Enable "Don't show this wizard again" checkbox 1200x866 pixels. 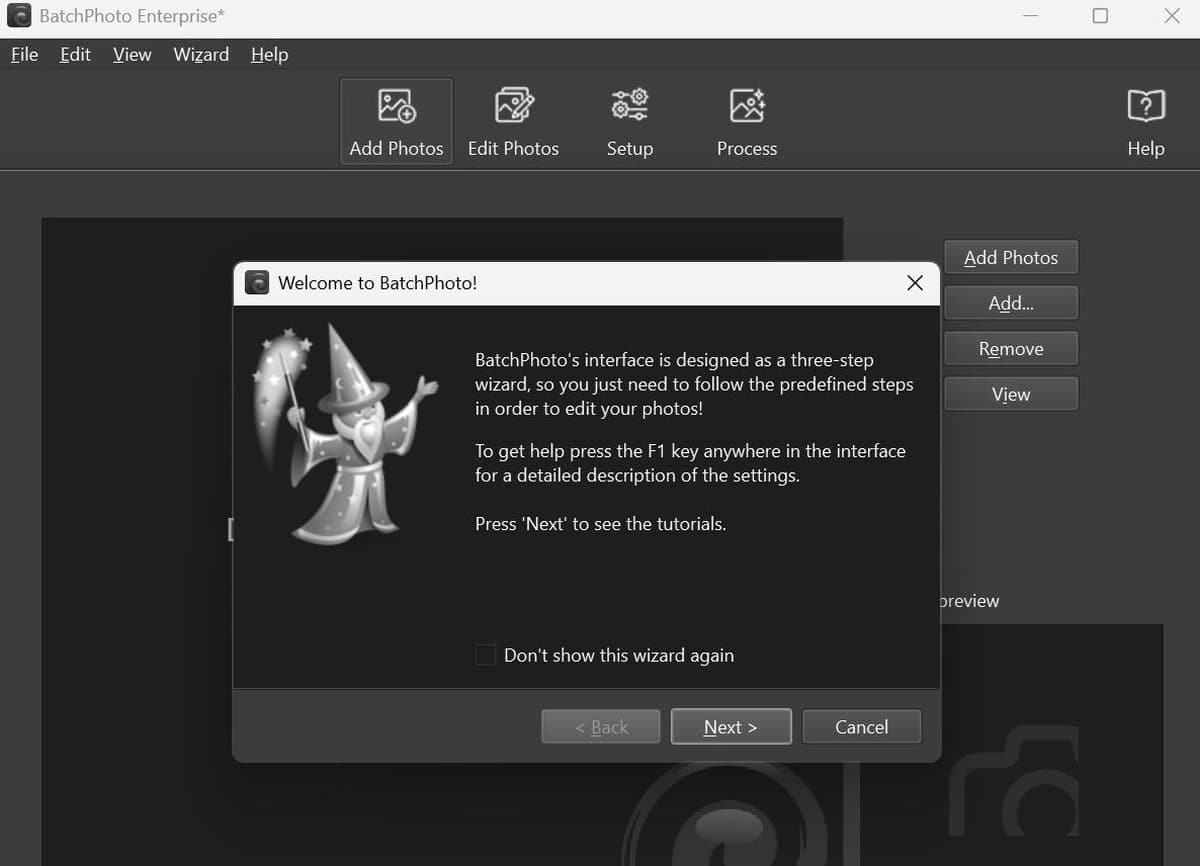(485, 655)
